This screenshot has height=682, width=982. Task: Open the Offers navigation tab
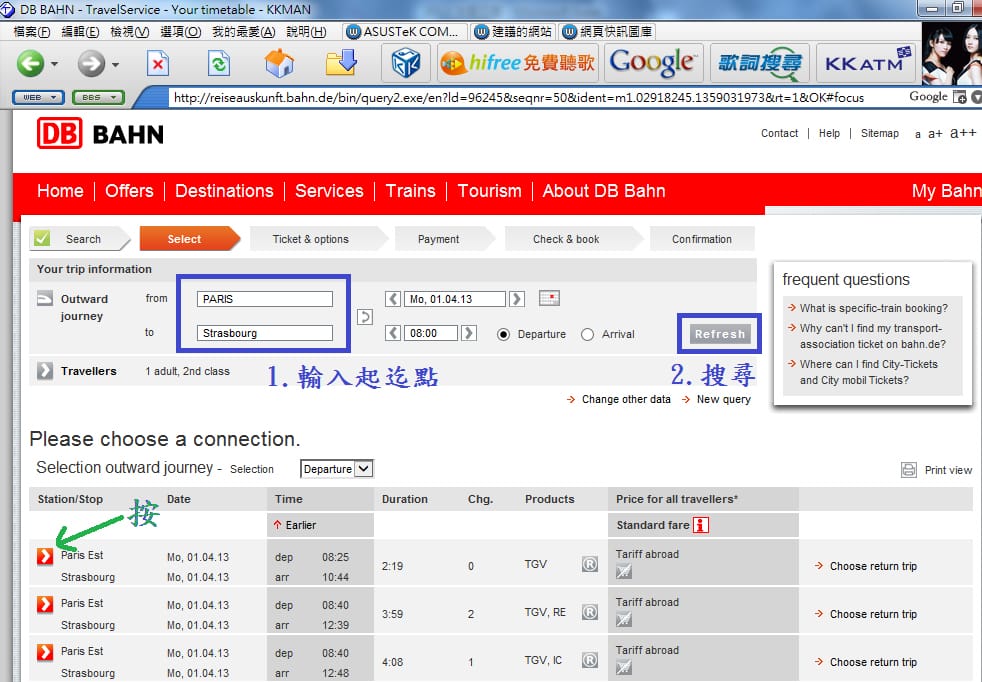(x=129, y=191)
